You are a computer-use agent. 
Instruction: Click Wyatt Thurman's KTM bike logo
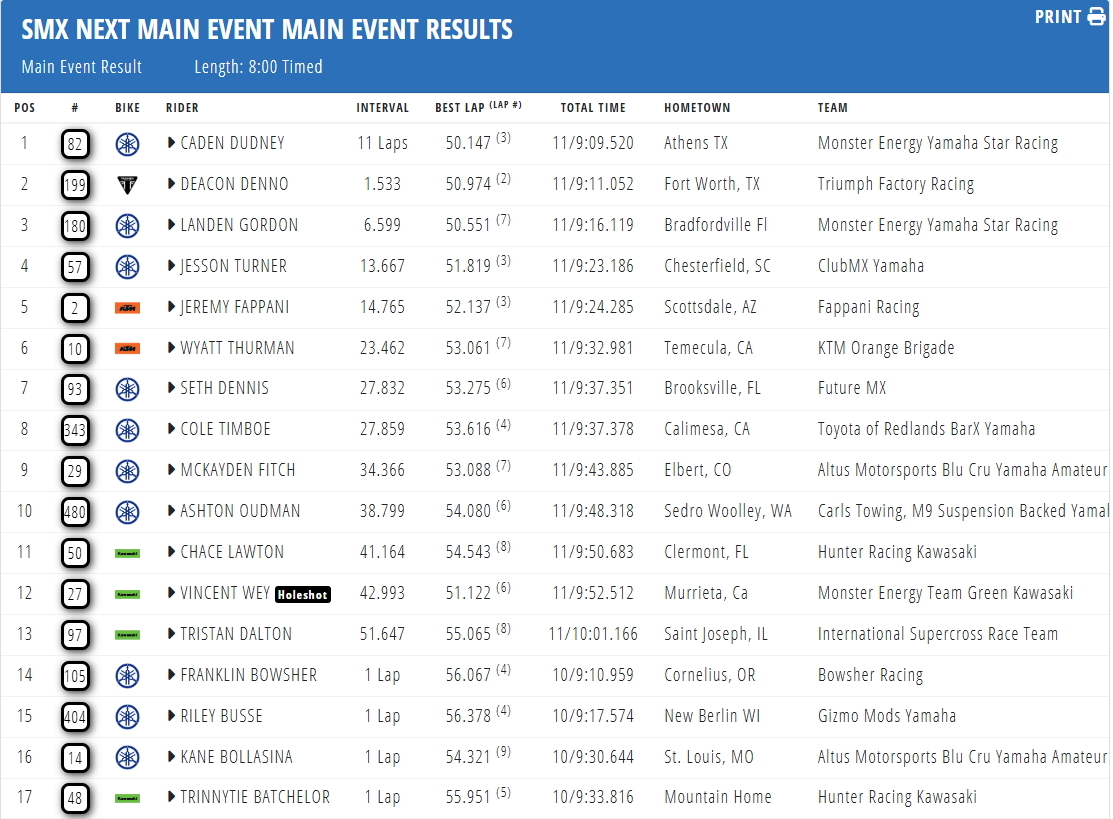tap(127, 348)
